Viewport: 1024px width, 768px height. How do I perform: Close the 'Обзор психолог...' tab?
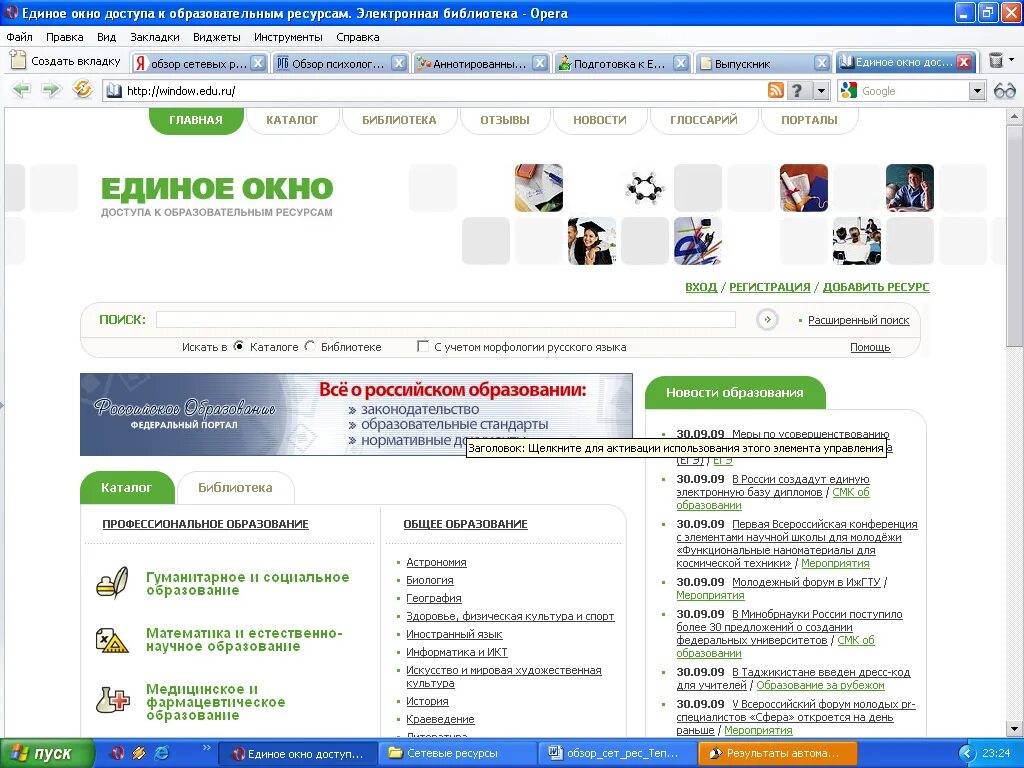pyautogui.click(x=398, y=63)
